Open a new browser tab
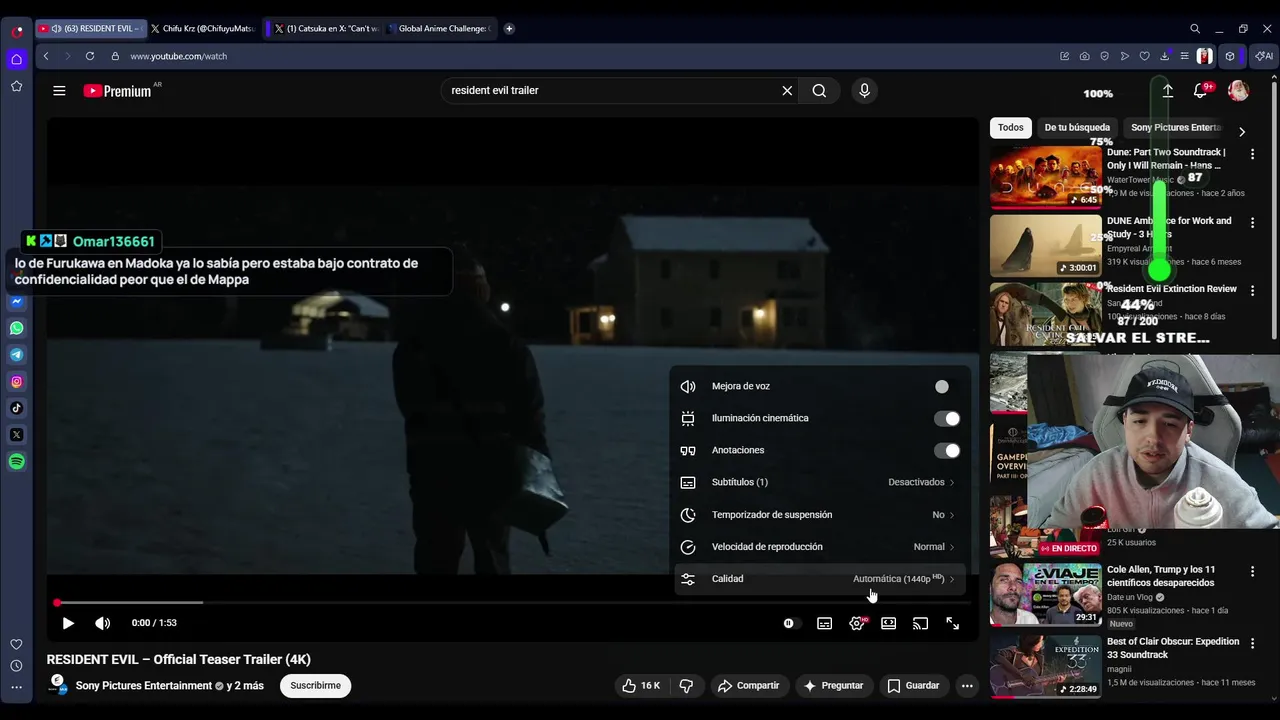1280x720 pixels. pyautogui.click(x=509, y=29)
